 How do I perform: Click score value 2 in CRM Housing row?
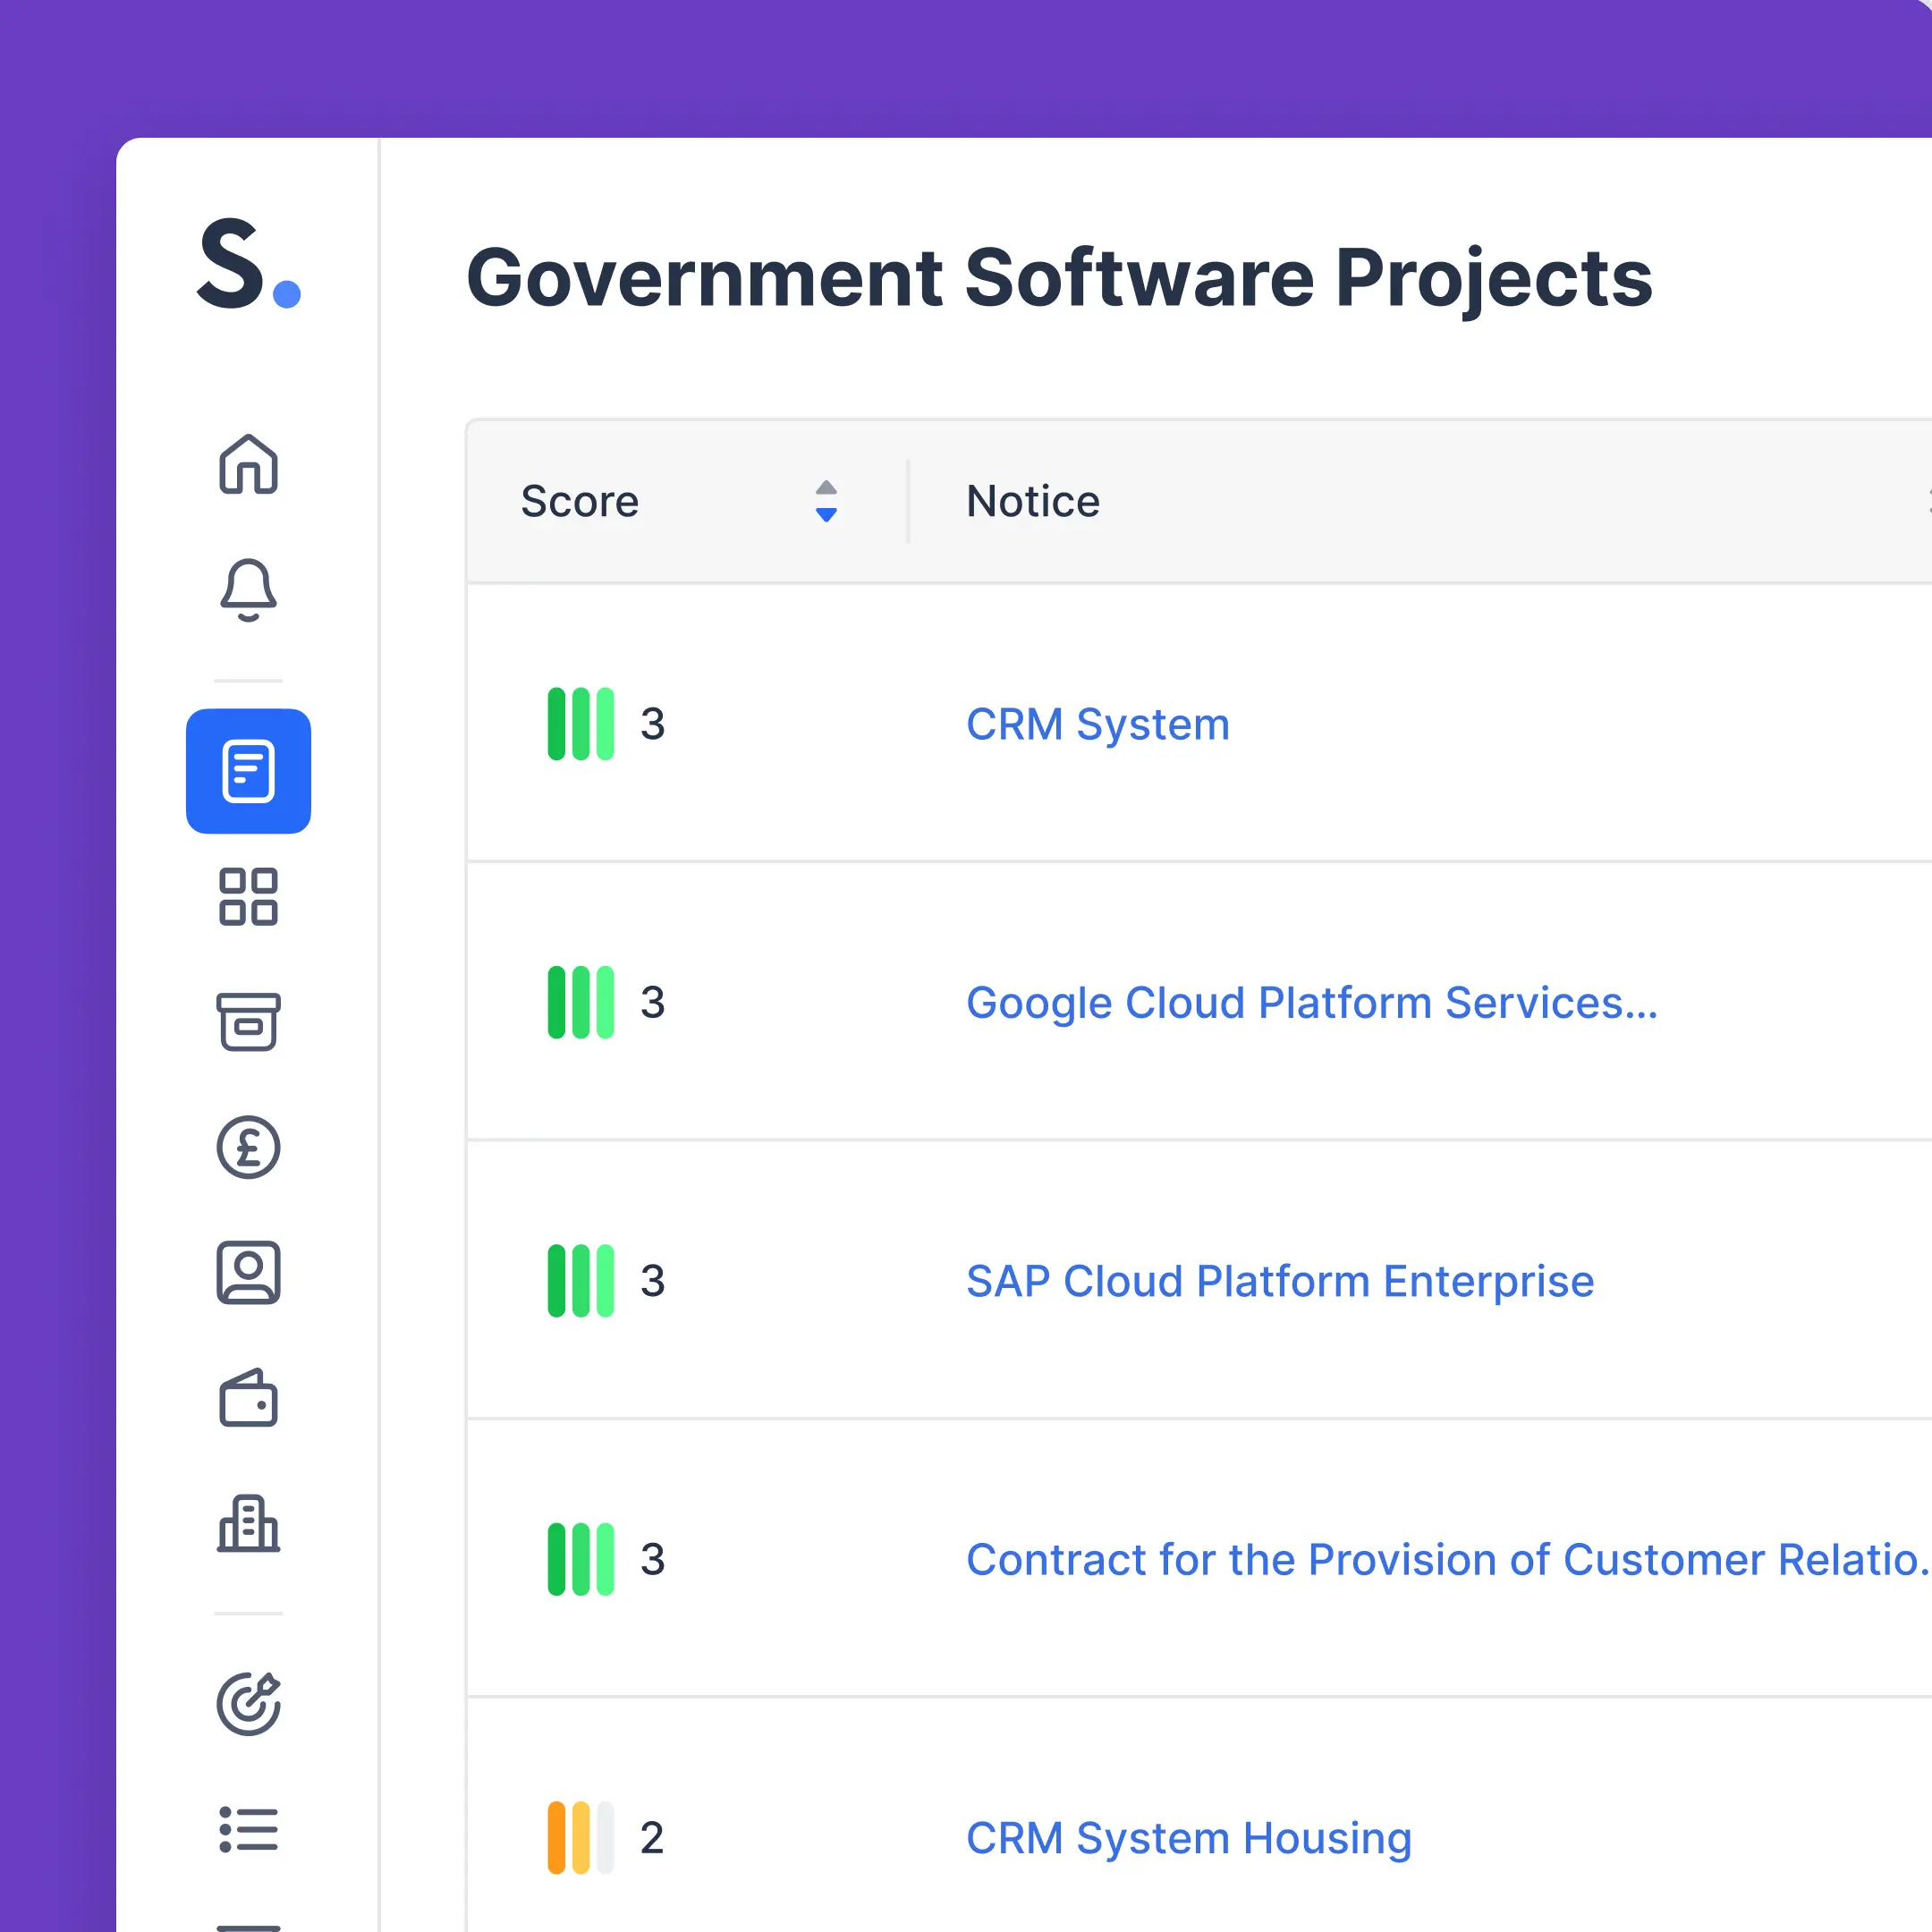point(652,1838)
